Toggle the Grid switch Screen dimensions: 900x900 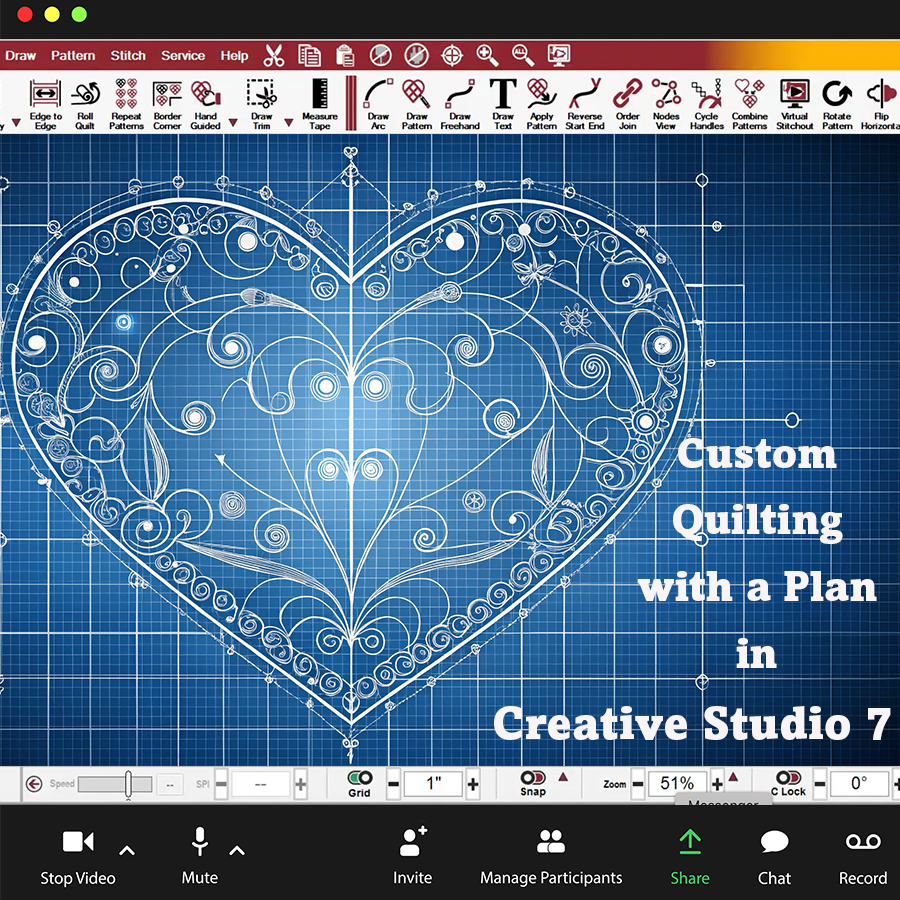[x=359, y=778]
